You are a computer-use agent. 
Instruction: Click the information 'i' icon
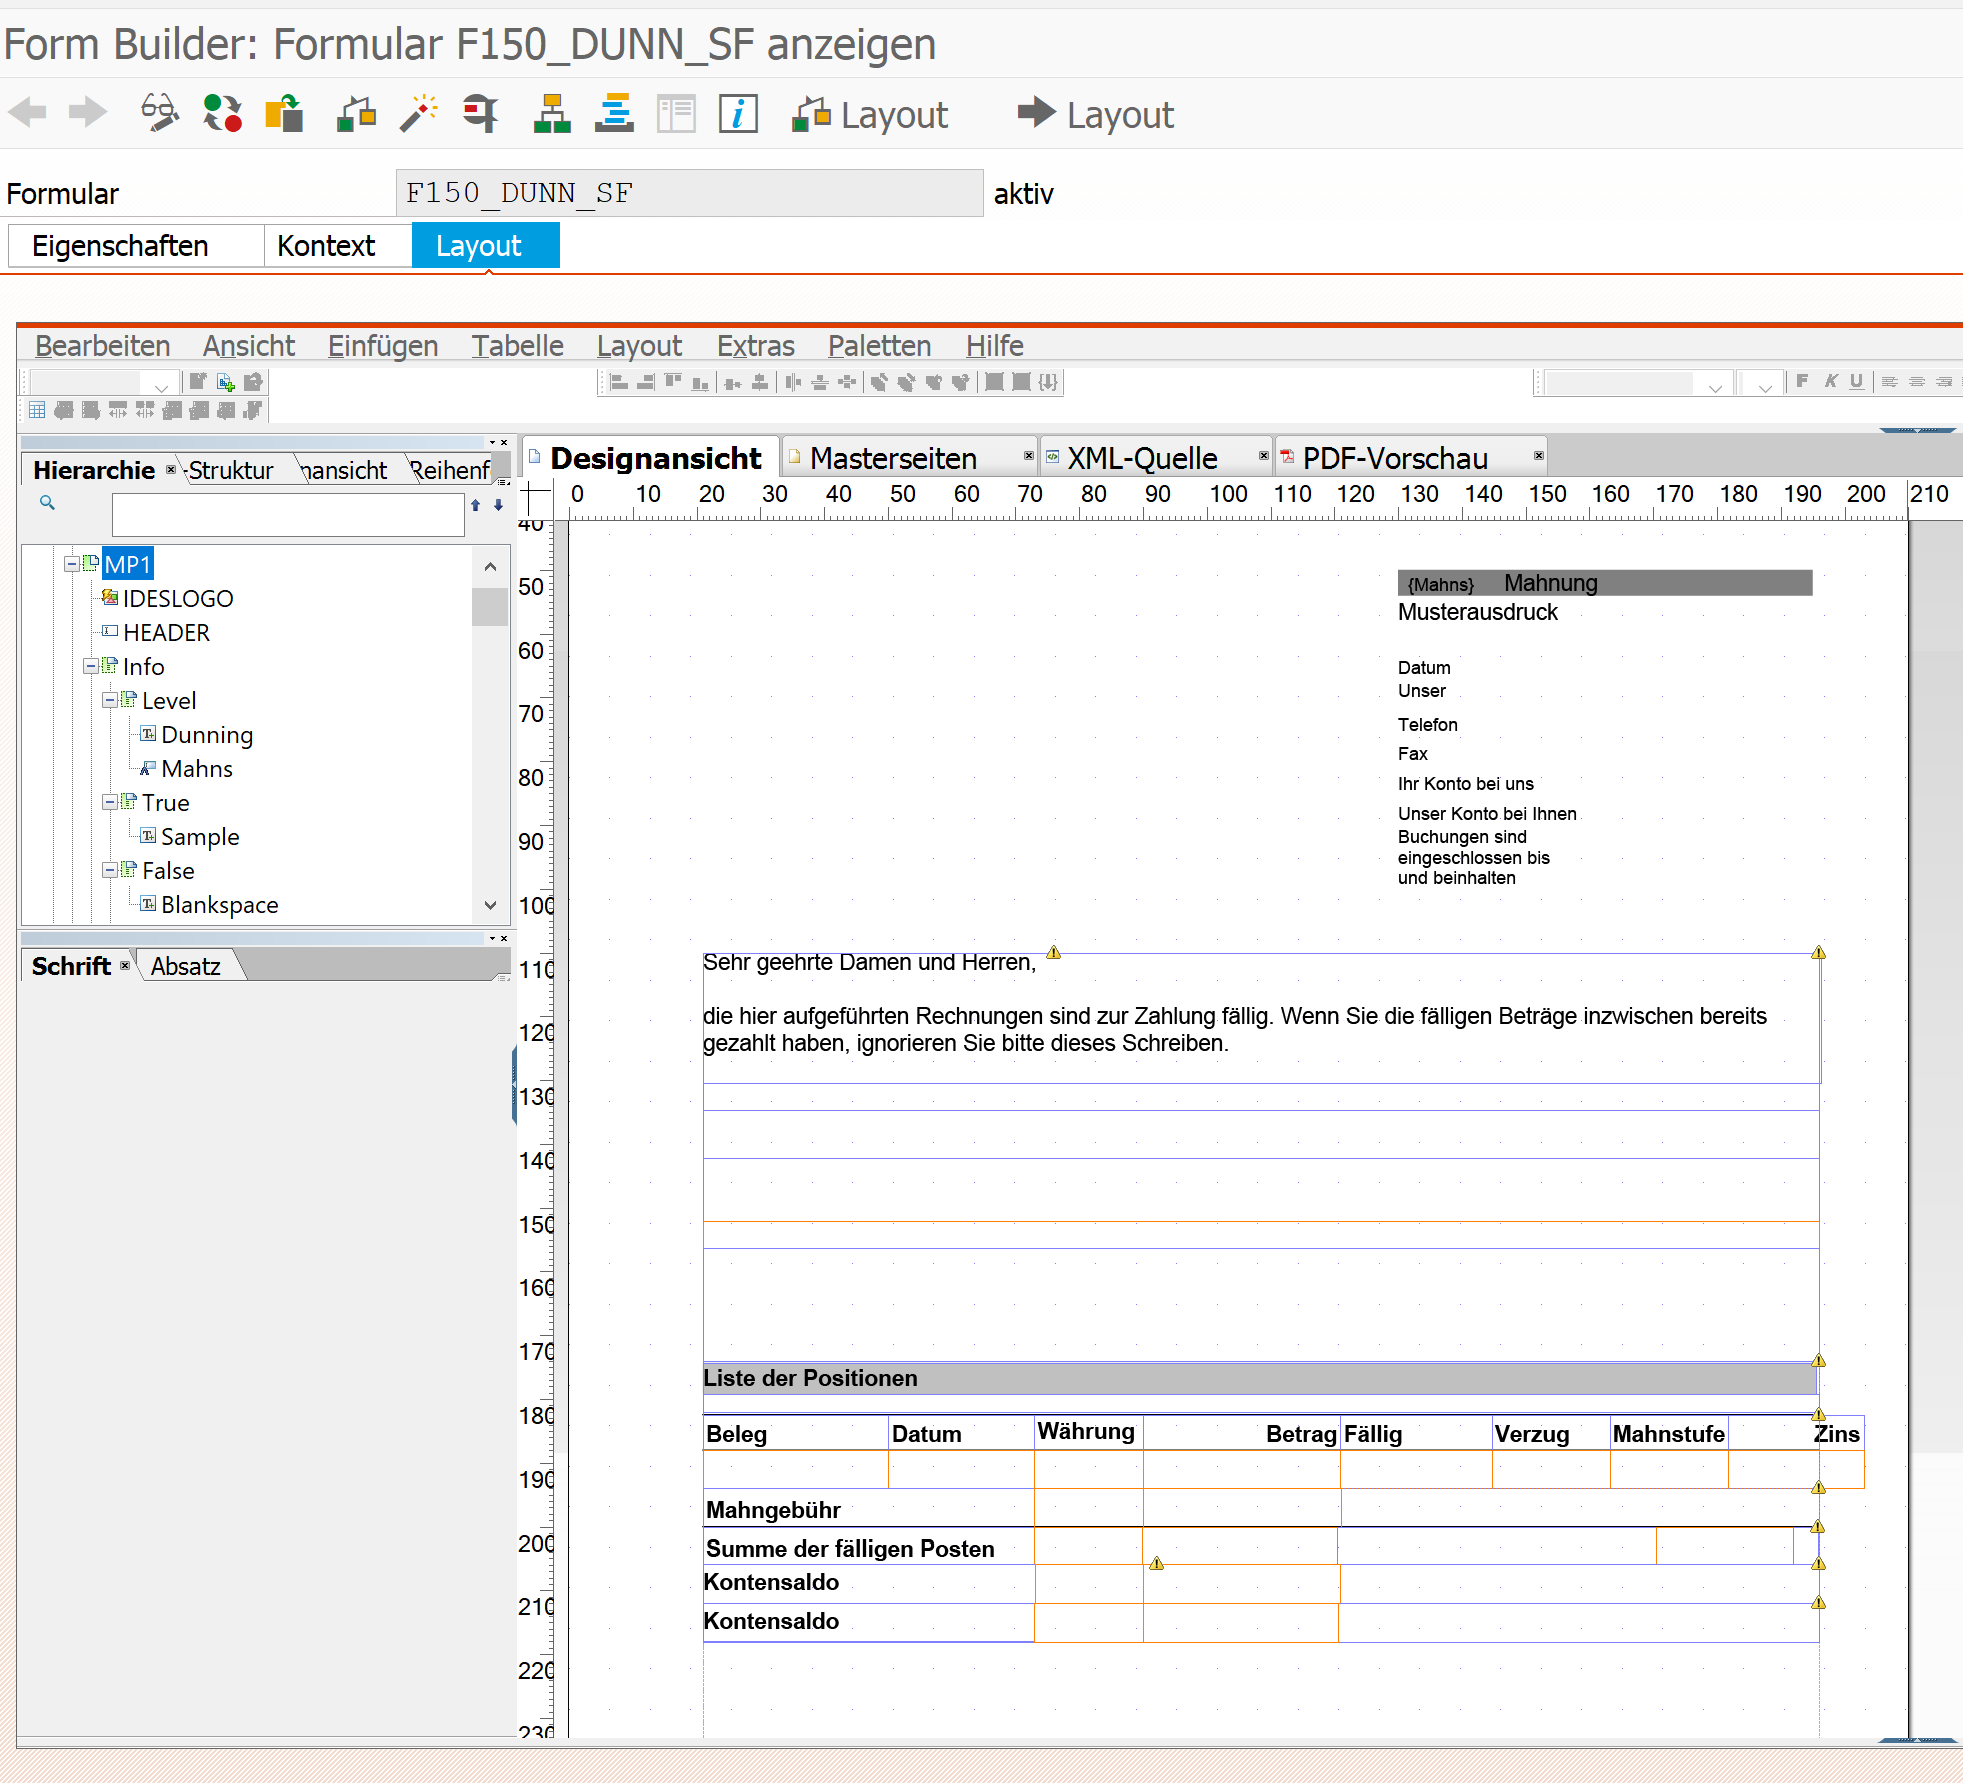coord(738,113)
